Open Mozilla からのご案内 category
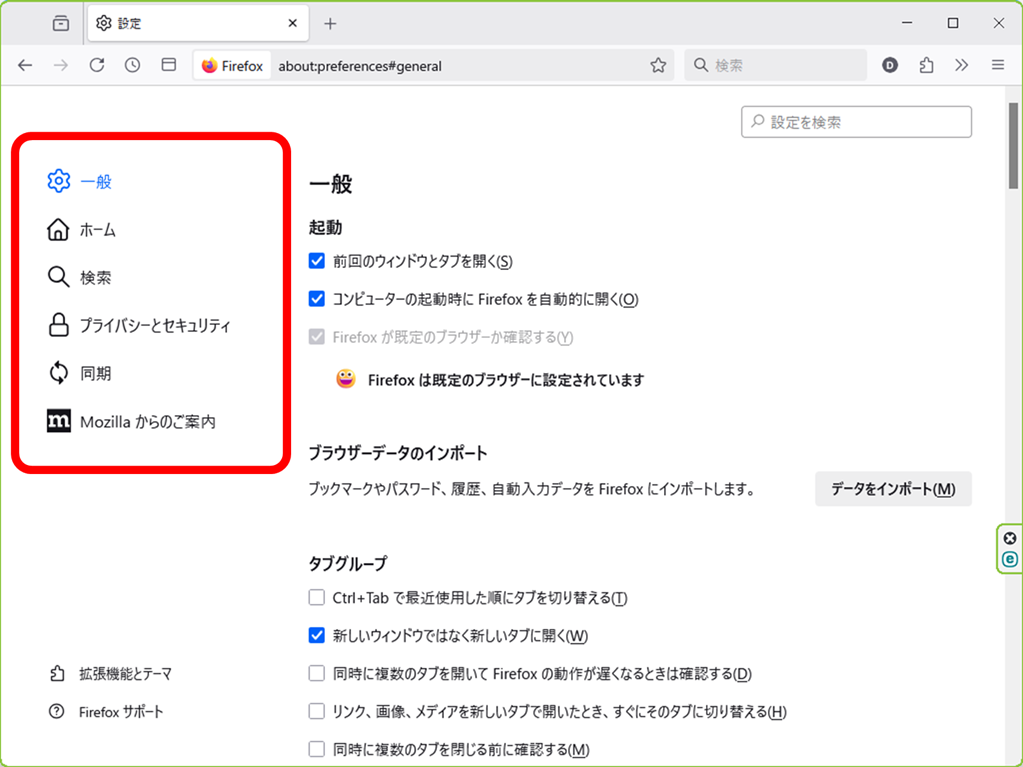This screenshot has height=767, width=1023. pyautogui.click(x=148, y=422)
